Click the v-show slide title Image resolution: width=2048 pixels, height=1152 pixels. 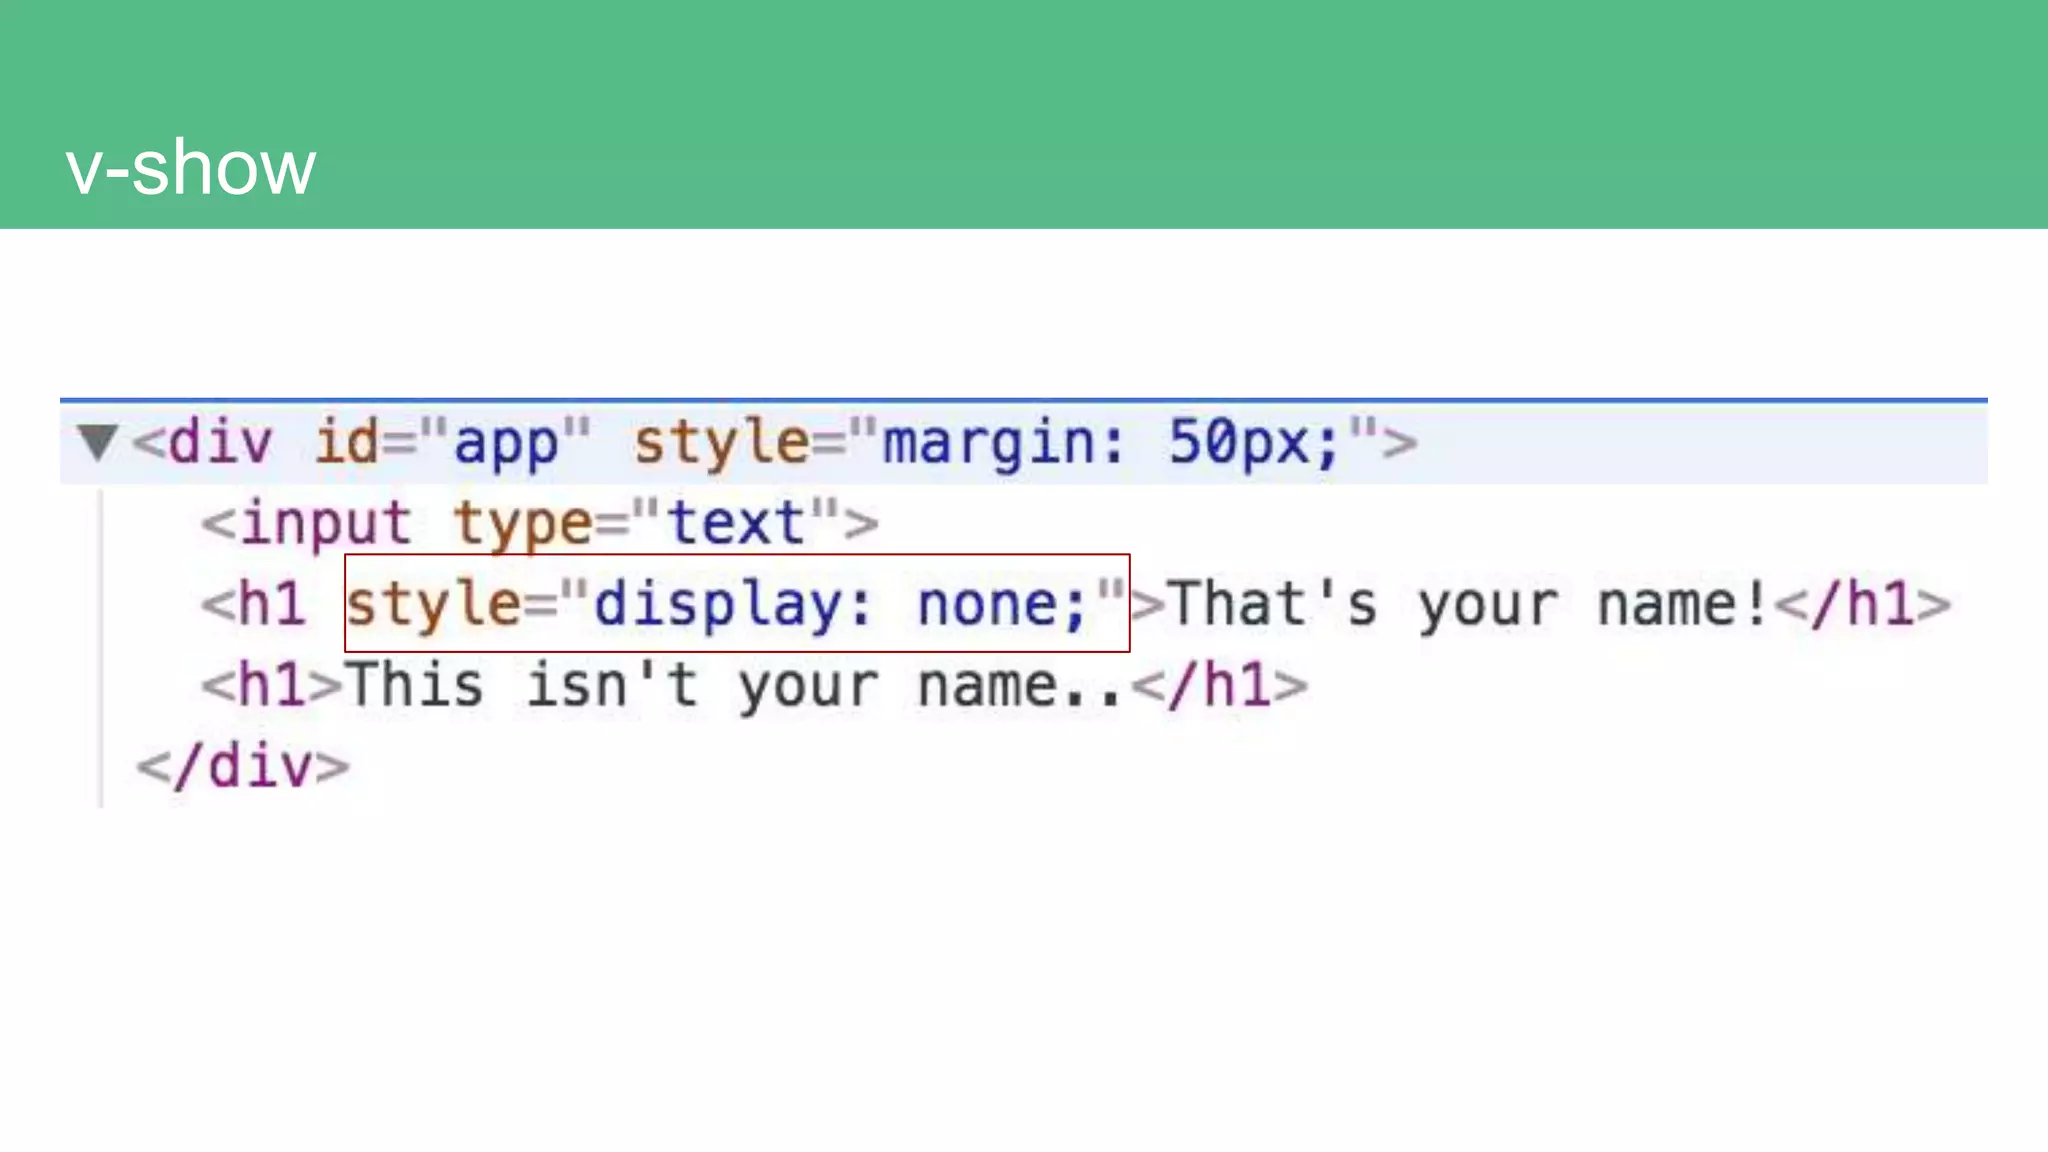(190, 167)
